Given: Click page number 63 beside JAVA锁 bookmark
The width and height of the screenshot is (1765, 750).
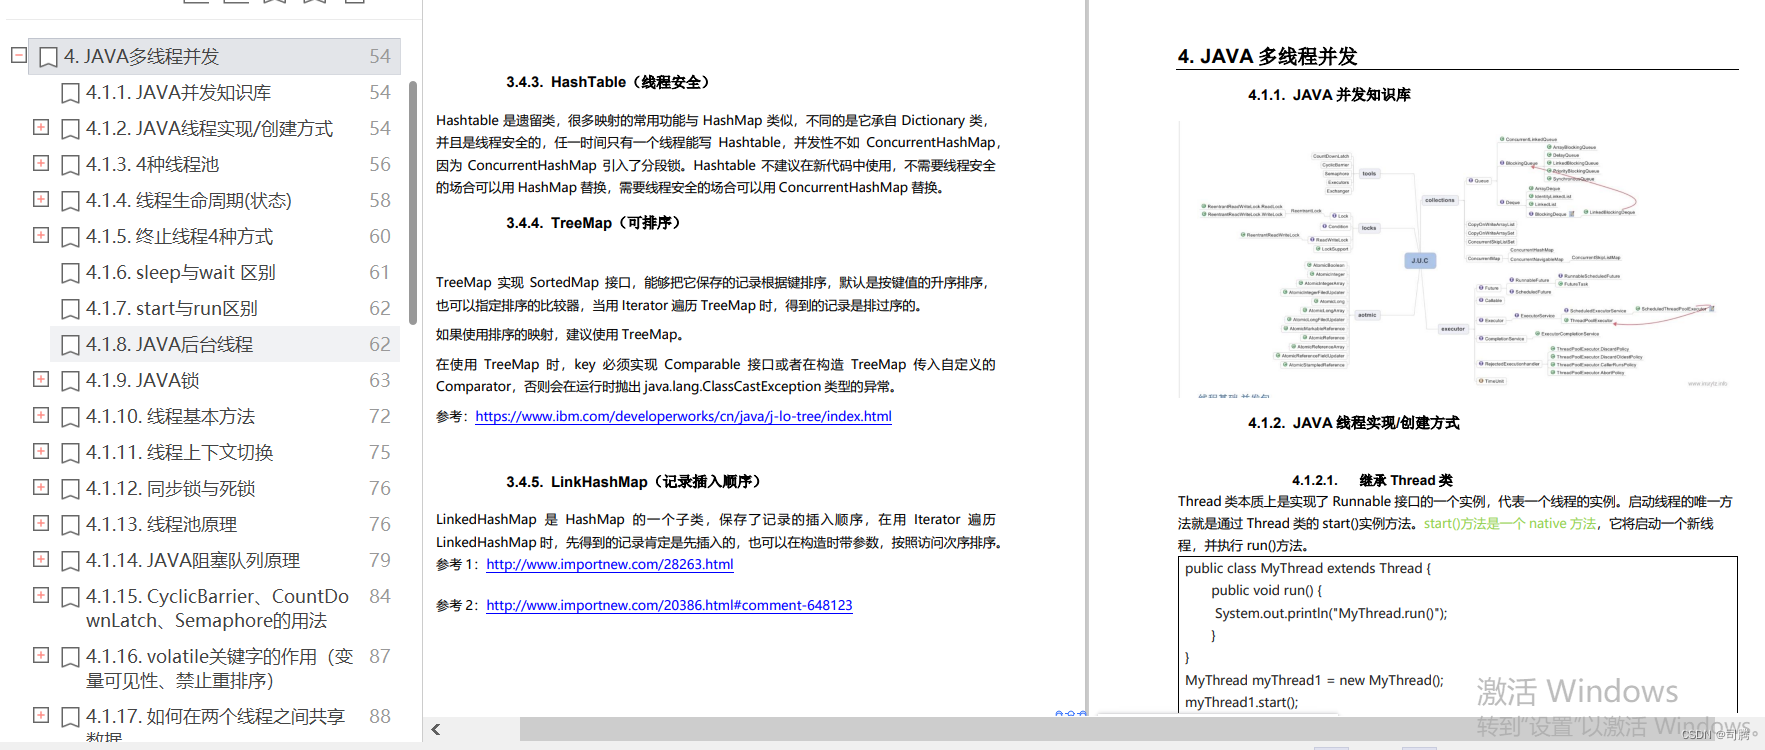Looking at the screenshot, I should point(379,380).
